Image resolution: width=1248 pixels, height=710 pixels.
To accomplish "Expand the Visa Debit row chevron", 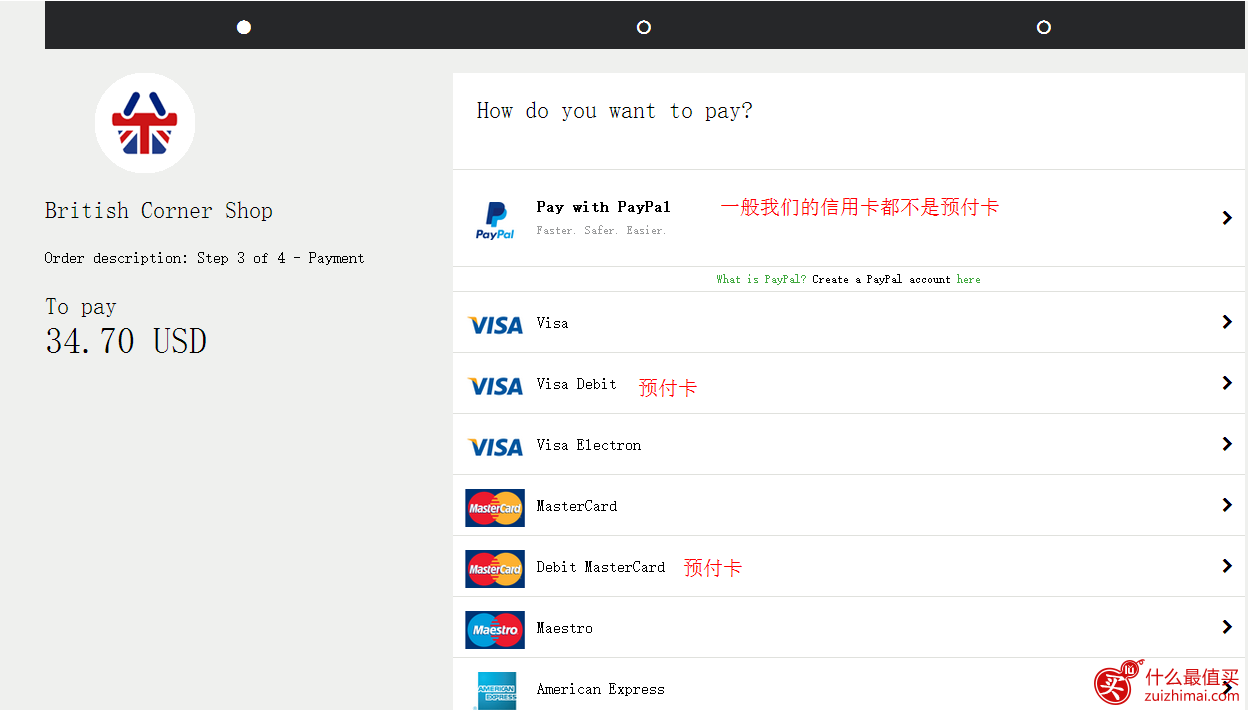I will [1227, 383].
